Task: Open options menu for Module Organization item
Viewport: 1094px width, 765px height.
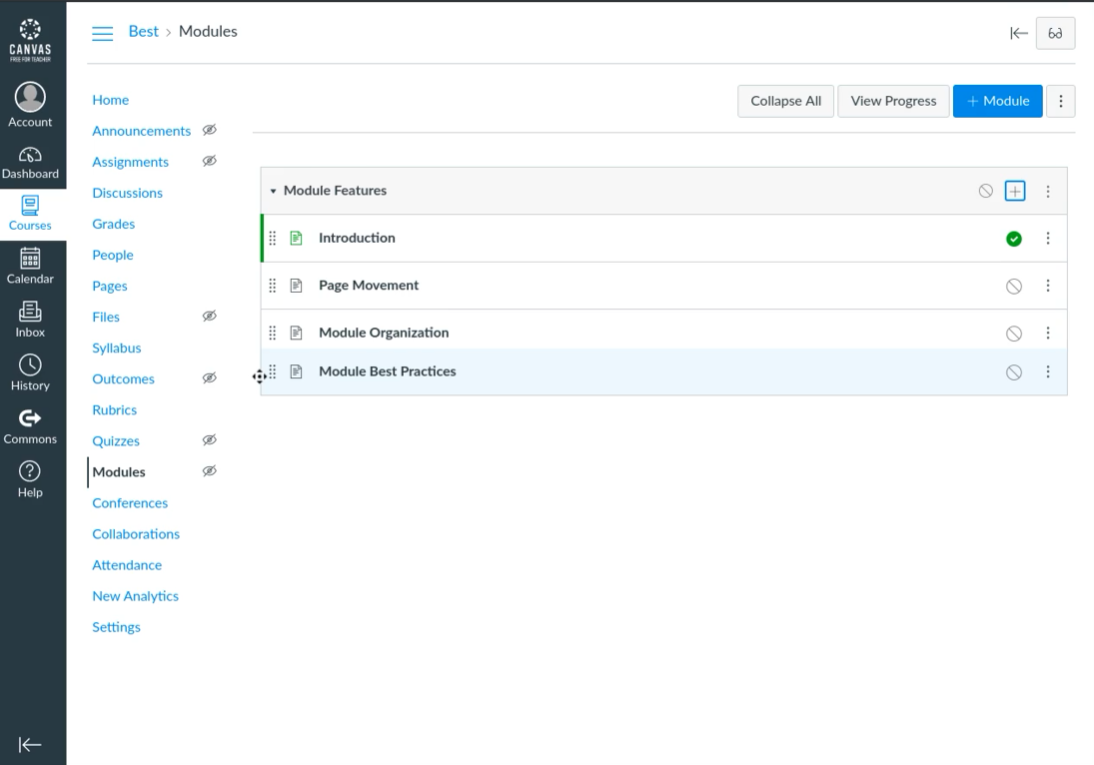Action: [1048, 333]
